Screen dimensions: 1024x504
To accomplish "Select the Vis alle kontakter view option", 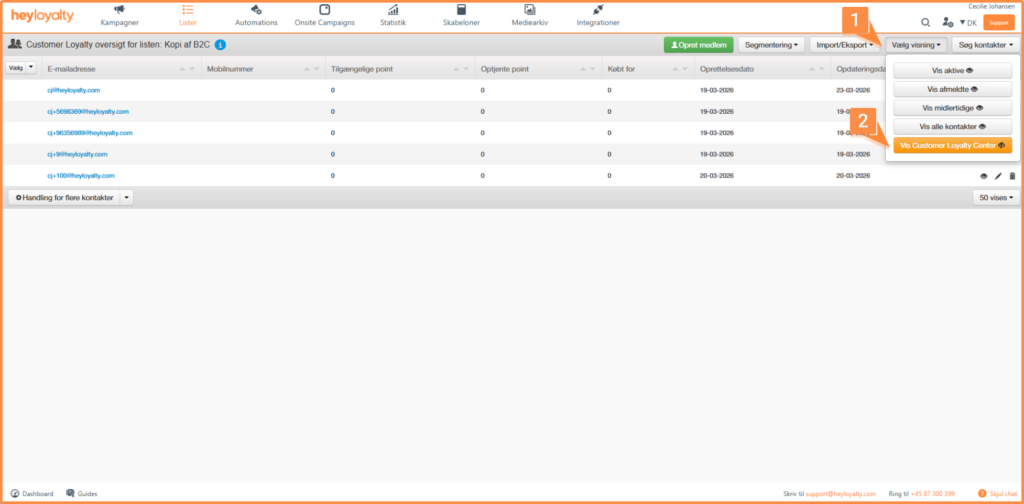I will 953,127.
